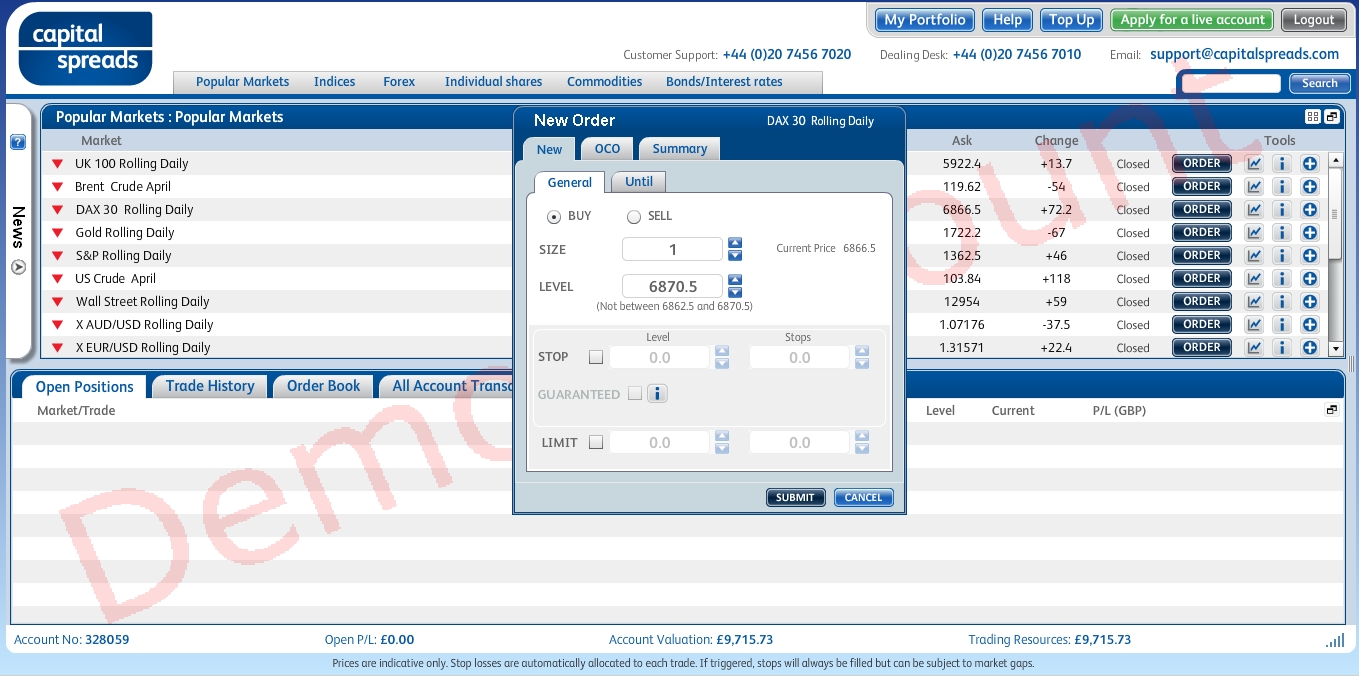The image size is (1359, 676).
Task: Click plus icon for Gold Rolling Daily
Action: click(1310, 232)
